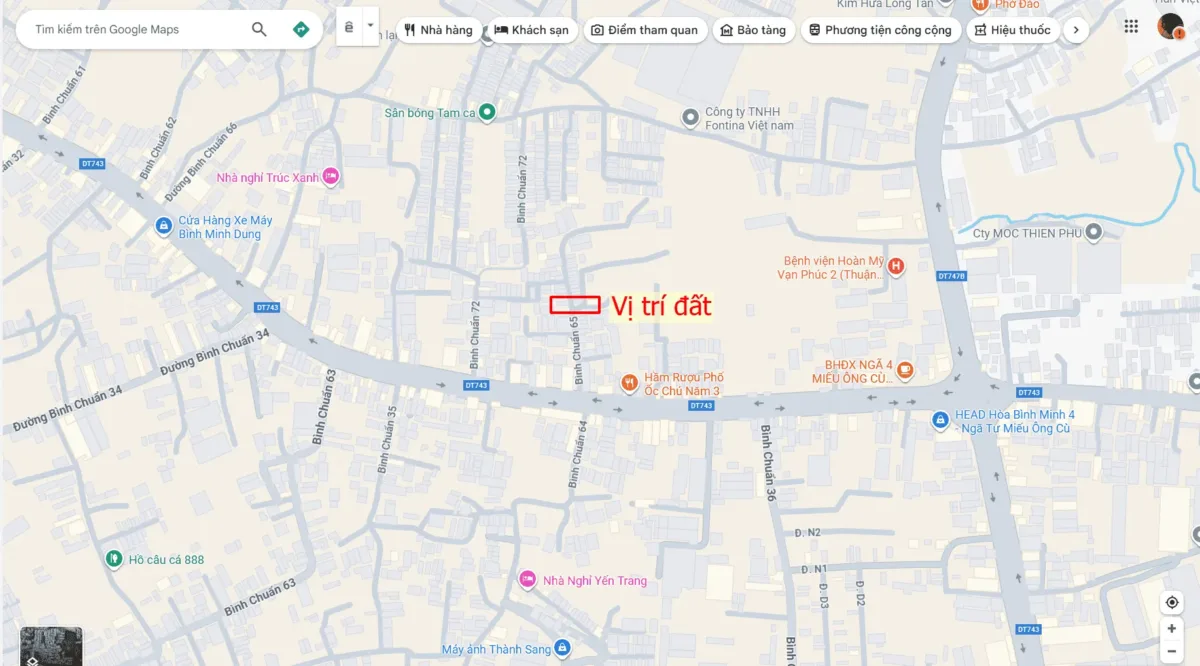The width and height of the screenshot is (1200, 666).
Task: Click the Bình Chuẩn 61 street label
Action: (x=65, y=96)
